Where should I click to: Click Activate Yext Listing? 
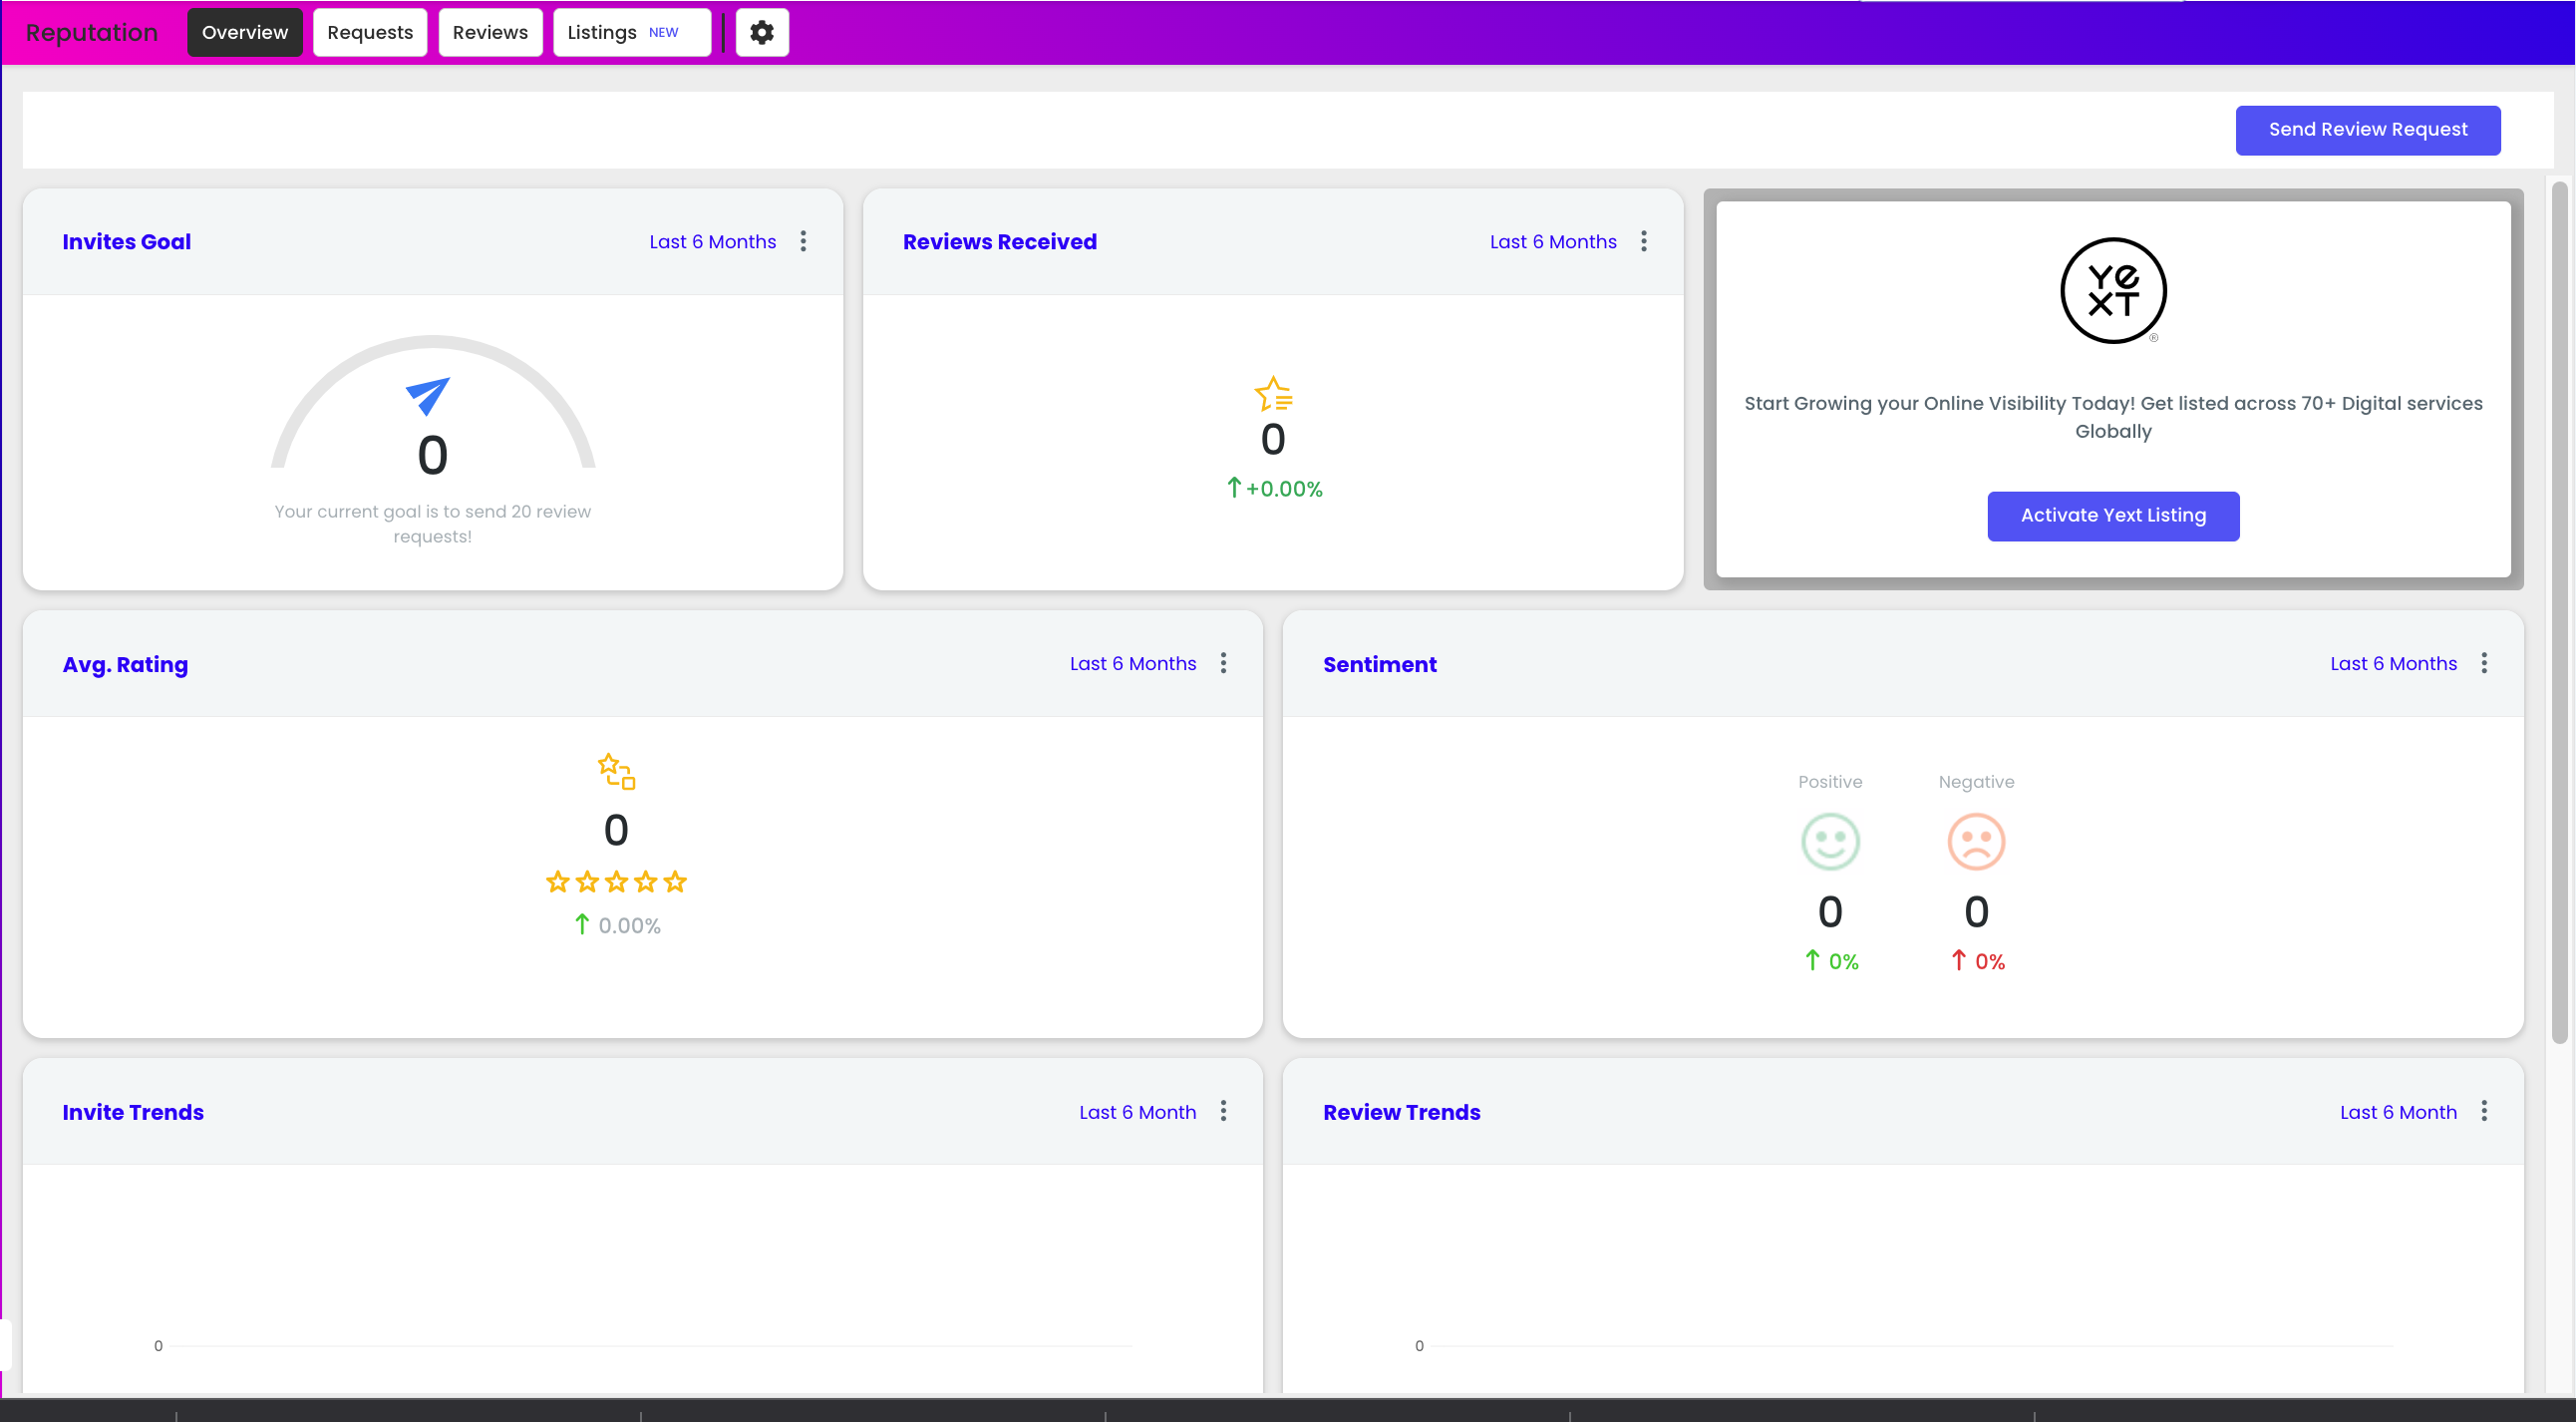click(2112, 516)
